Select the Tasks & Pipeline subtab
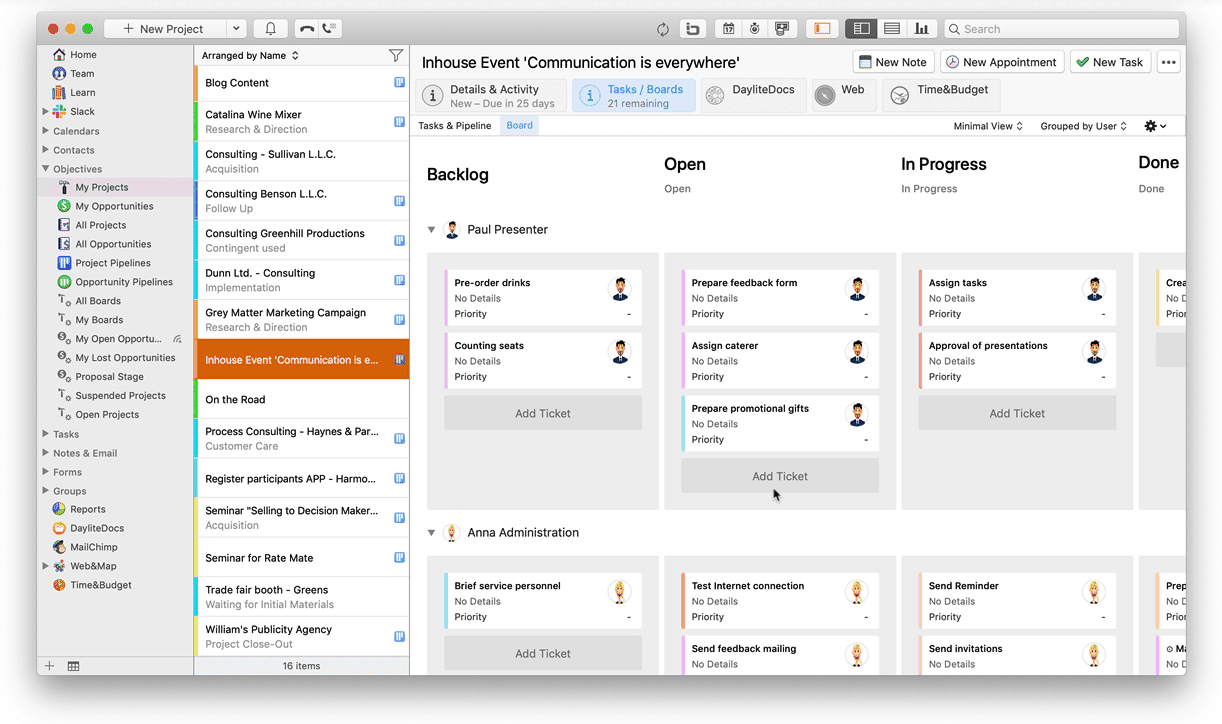 tap(454, 126)
